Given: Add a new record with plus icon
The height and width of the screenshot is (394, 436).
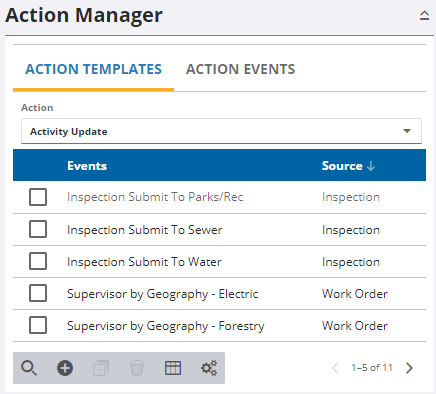Looking at the screenshot, I should tap(65, 368).
